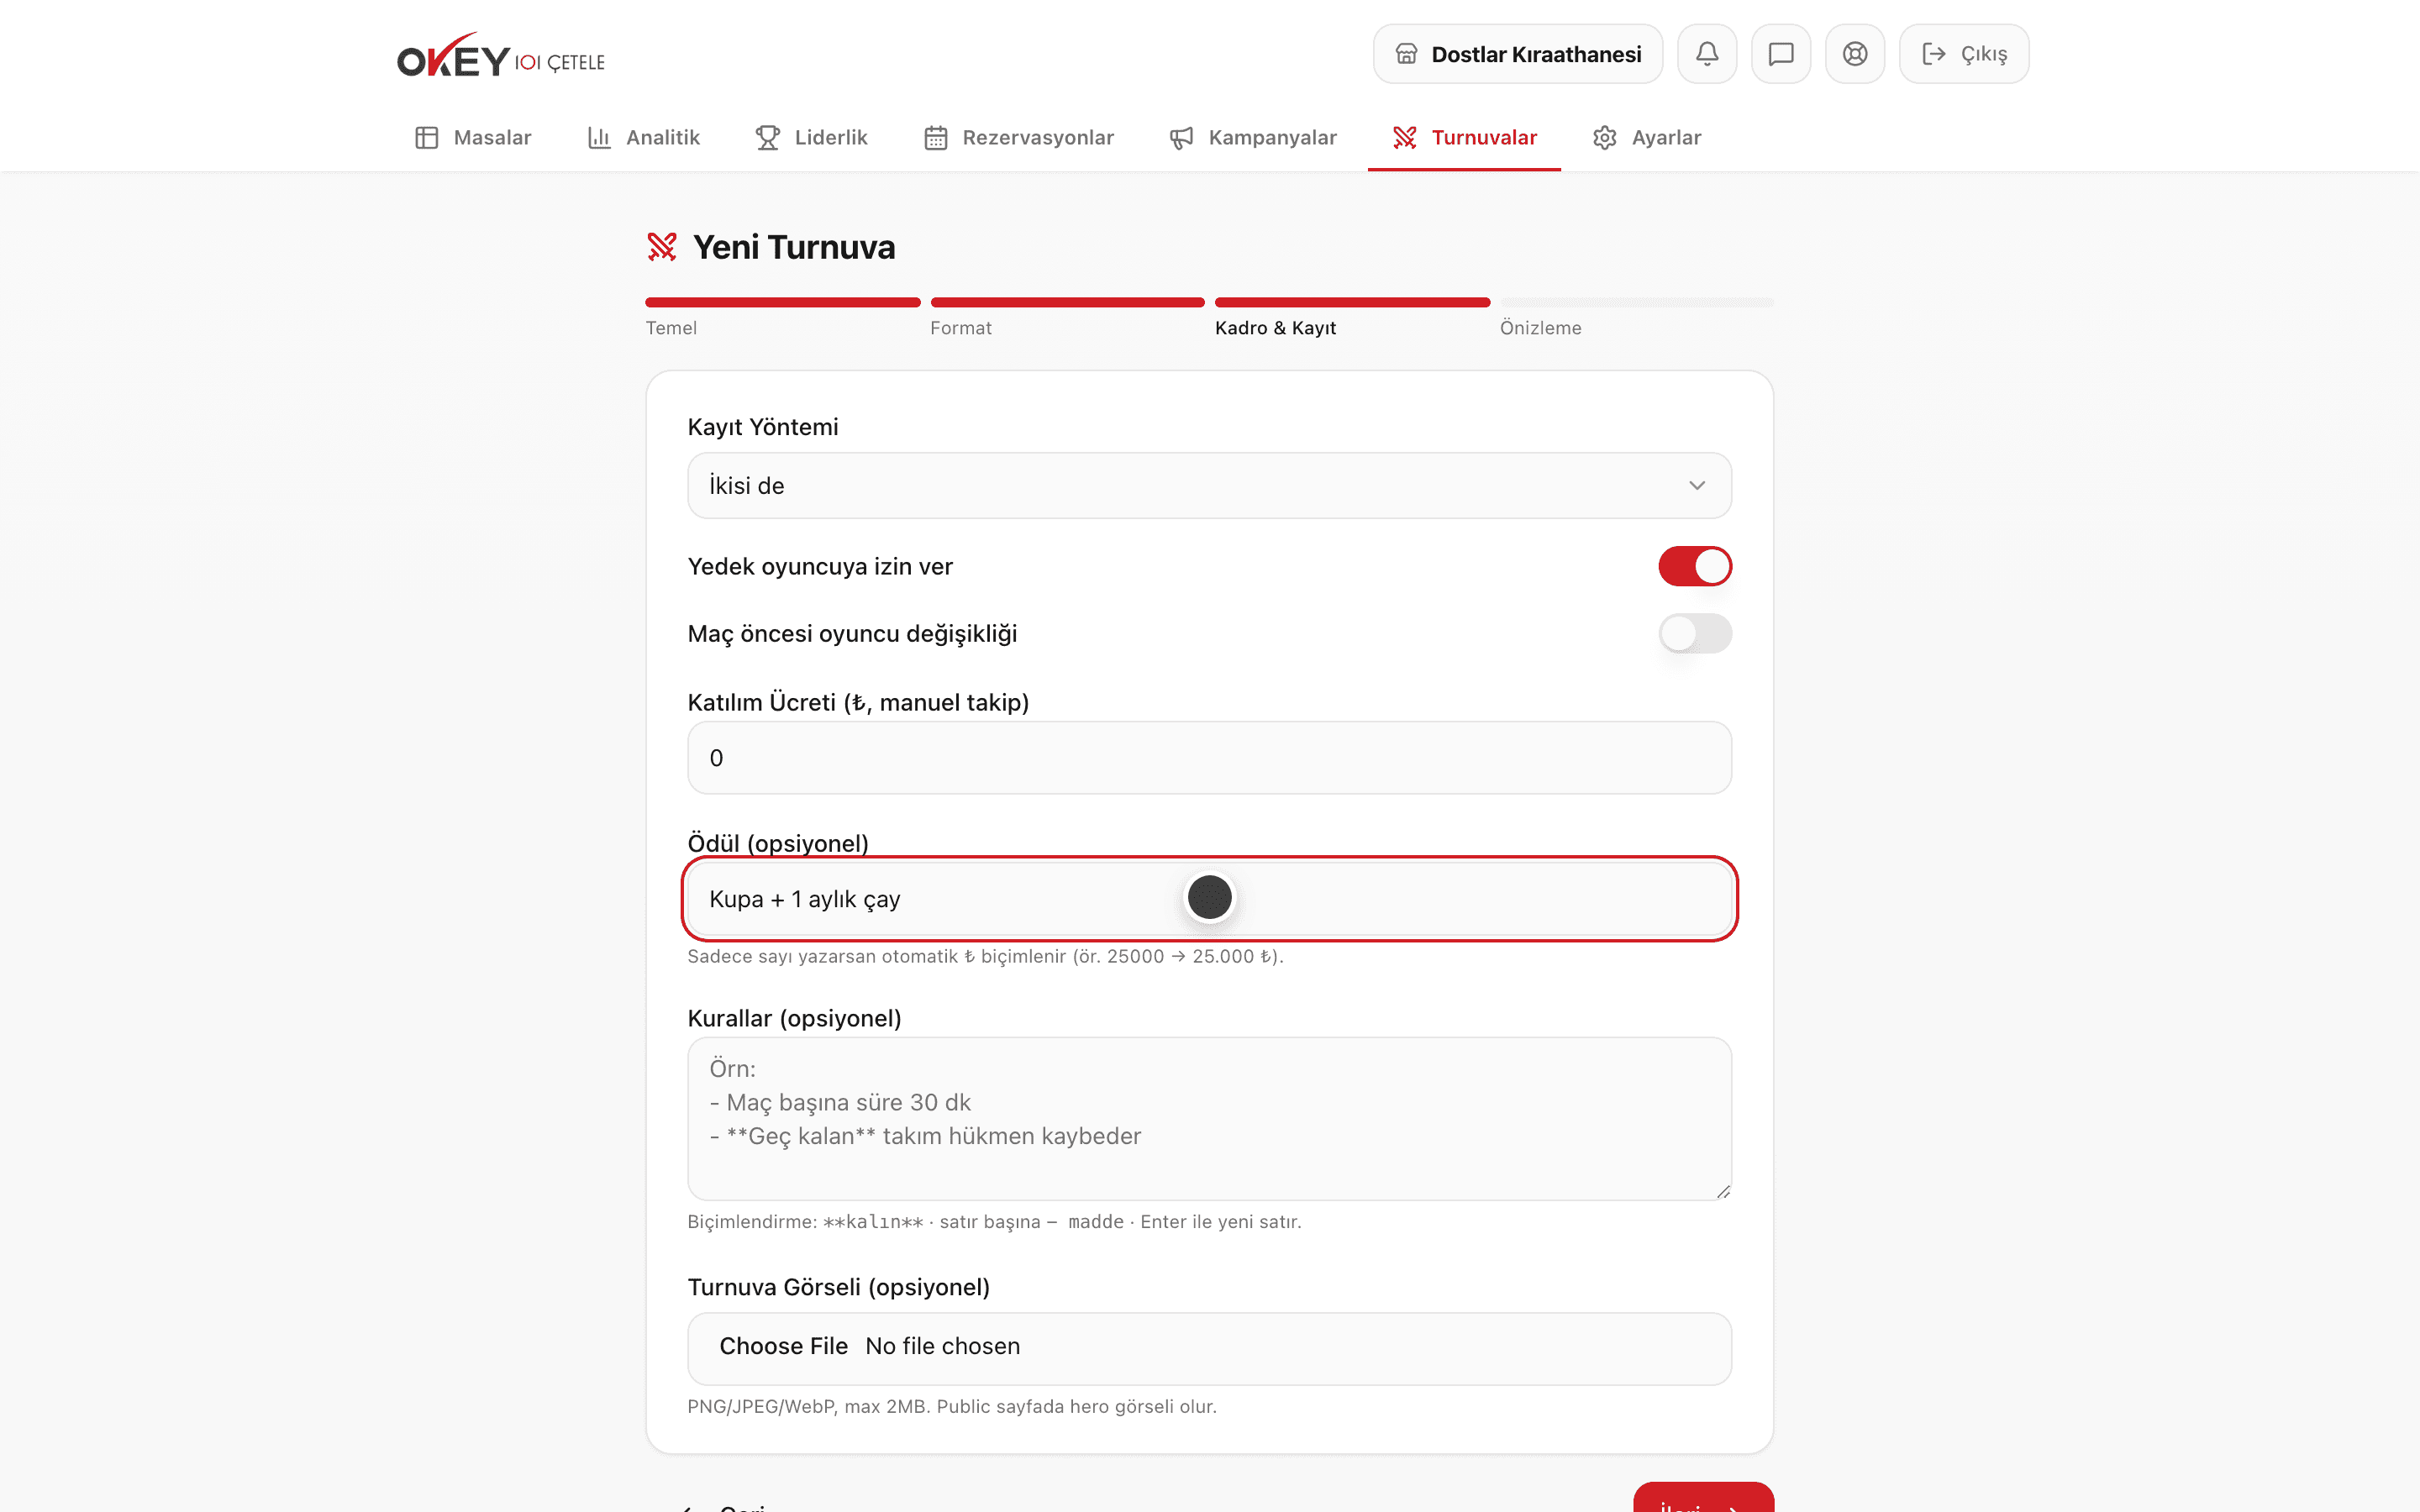Click the Ödül input field
This screenshot has height=1512, width=2420.
tap(1209, 899)
